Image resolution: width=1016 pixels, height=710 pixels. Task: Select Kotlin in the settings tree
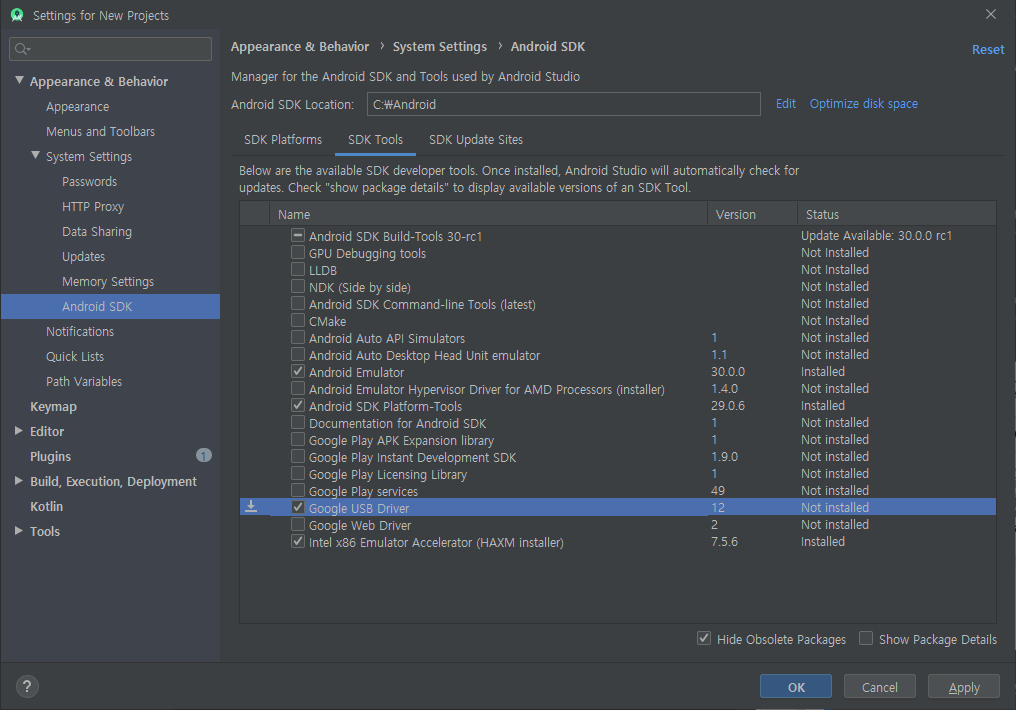47,506
